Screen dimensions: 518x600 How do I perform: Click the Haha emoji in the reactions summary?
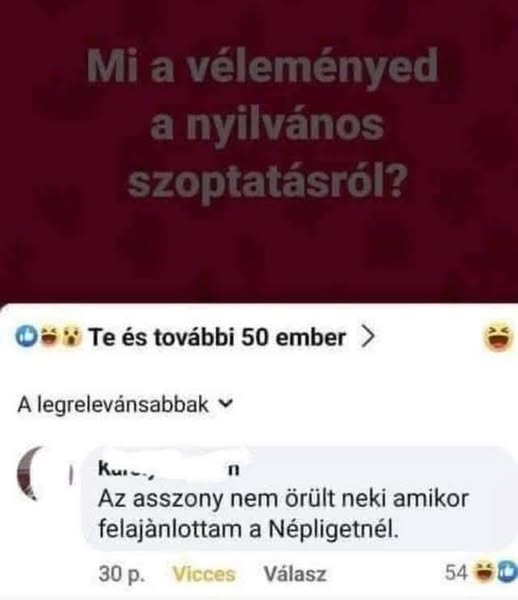49,337
